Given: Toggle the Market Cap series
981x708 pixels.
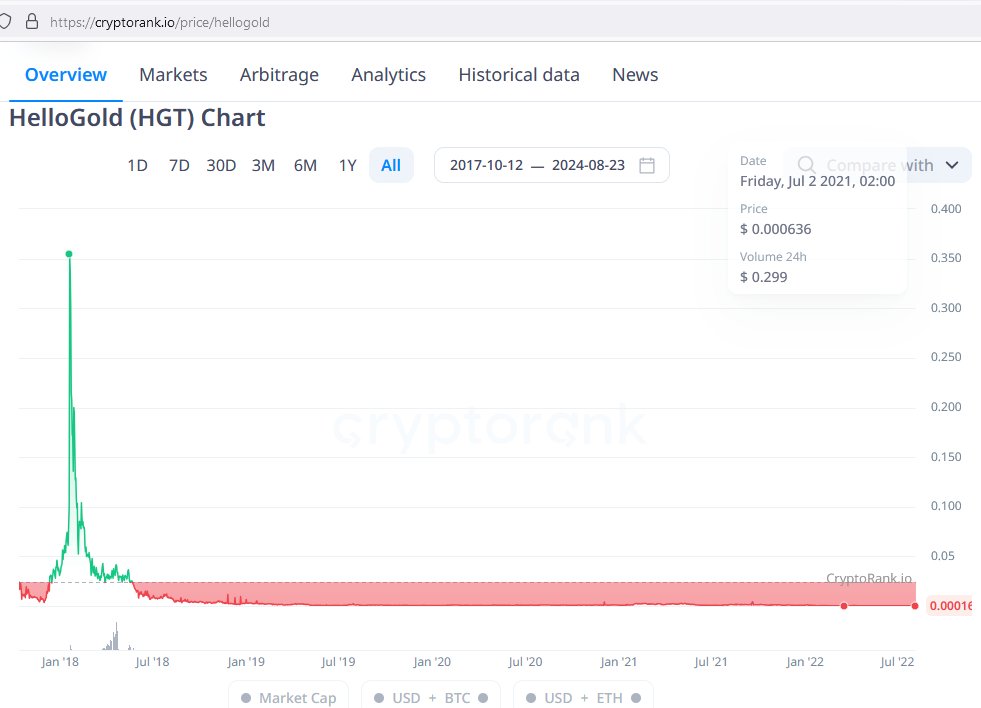Looking at the screenshot, I should click(x=288, y=697).
